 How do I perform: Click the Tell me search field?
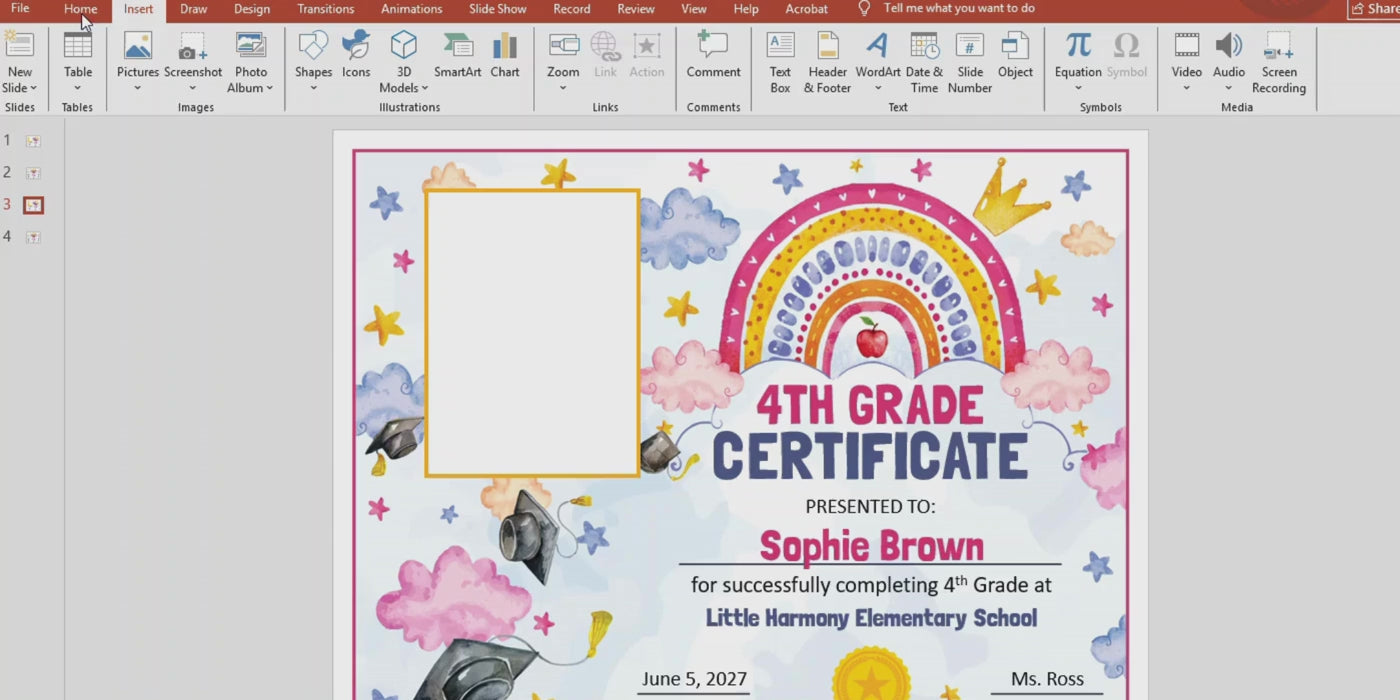click(958, 9)
